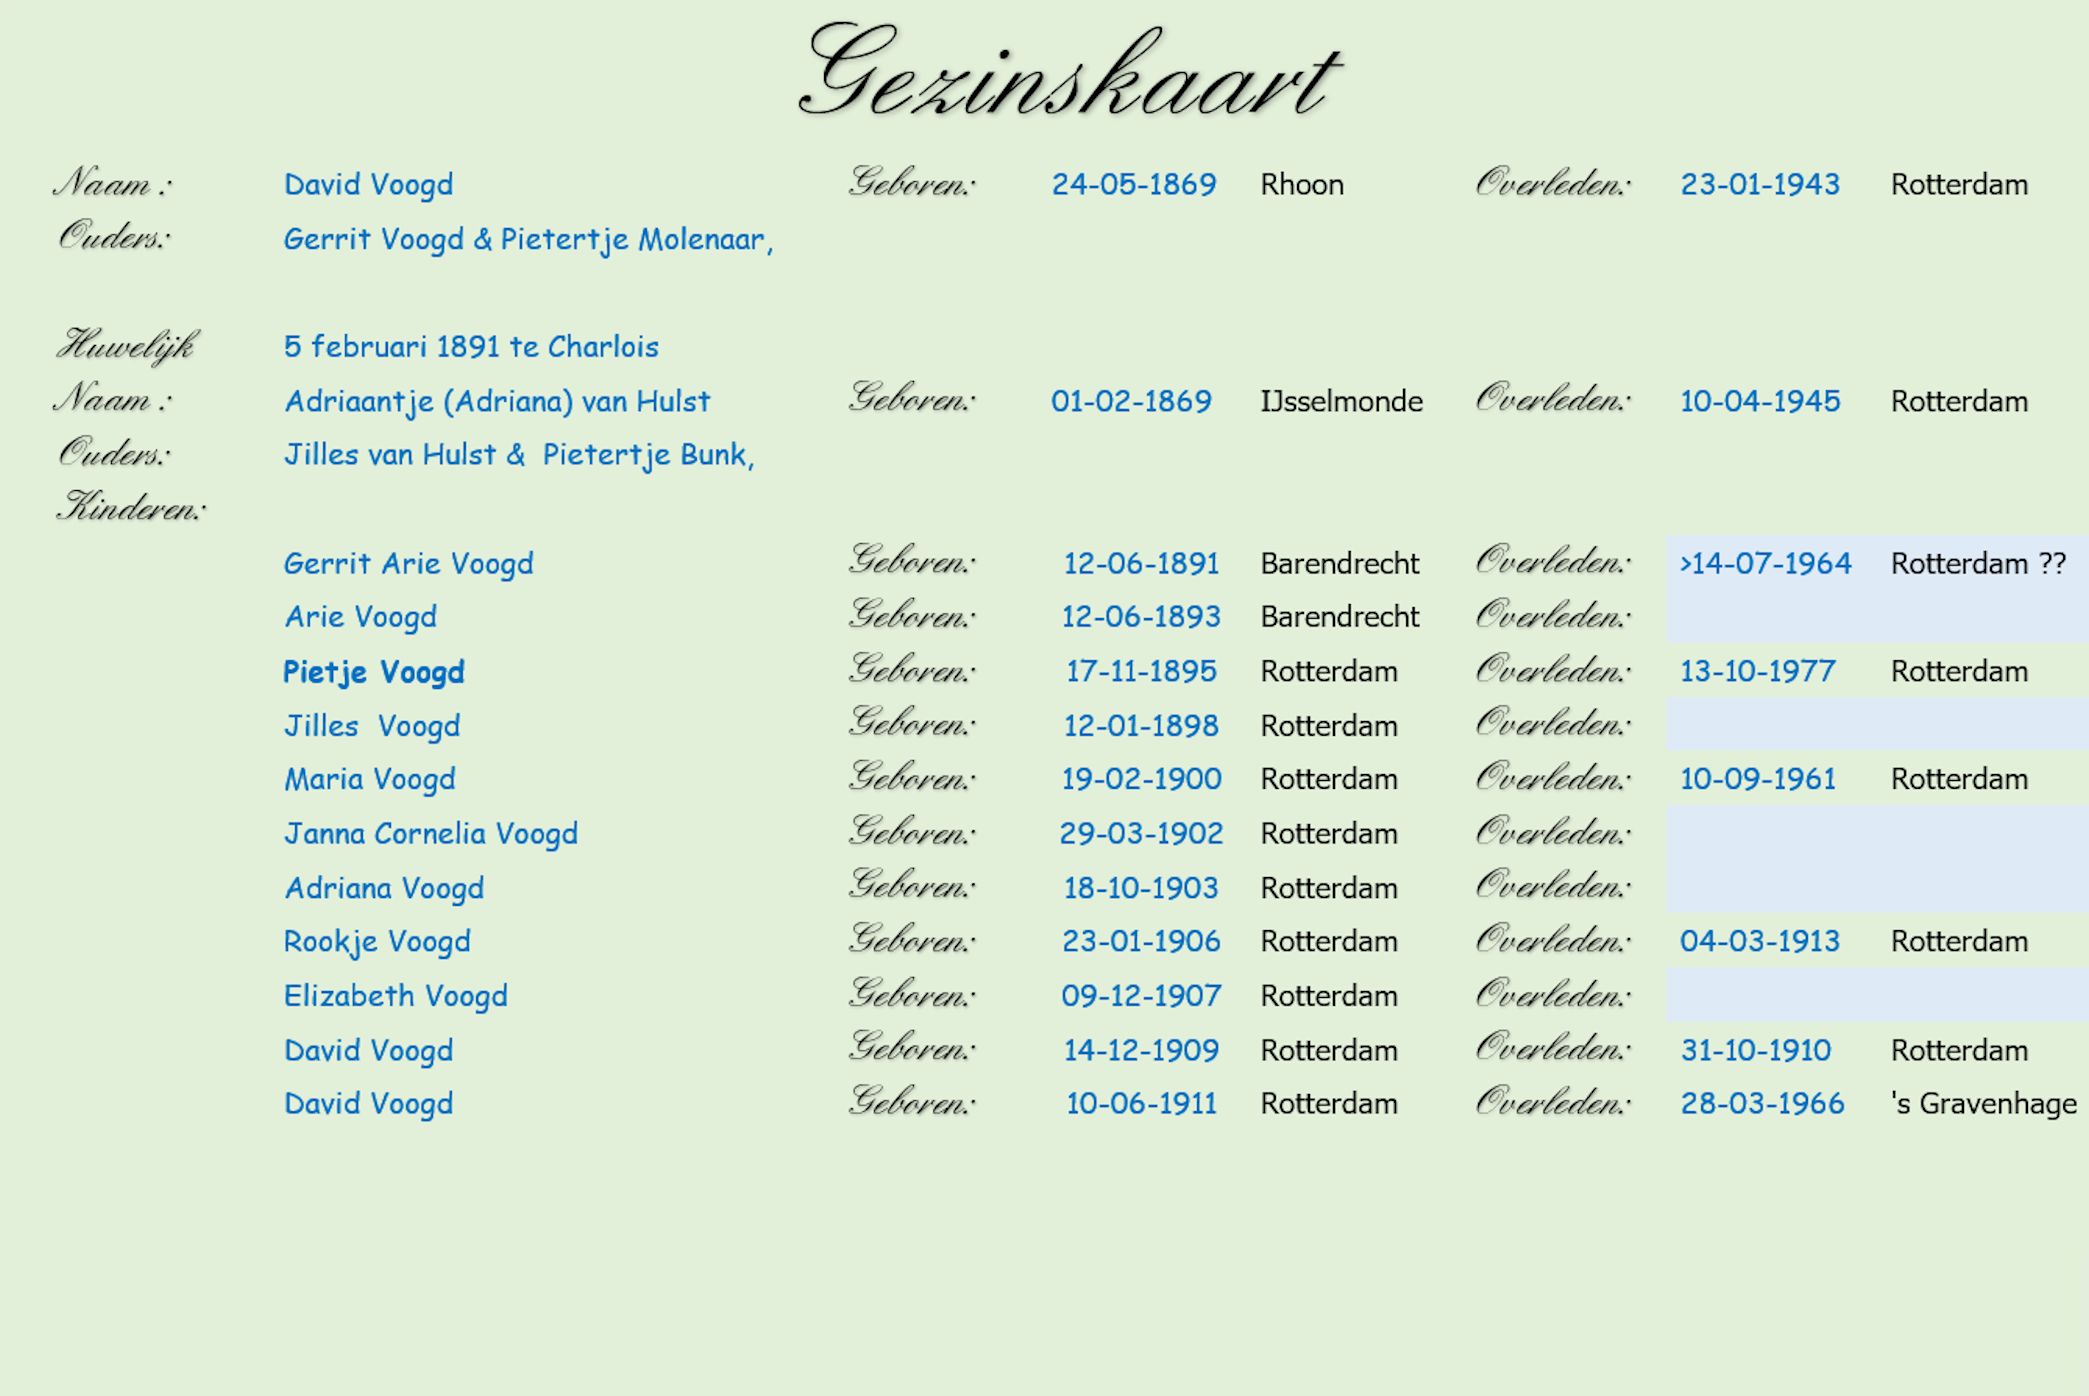The height and width of the screenshot is (1396, 2089).
Task: Click empty death field for Adriana Voogd
Action: (x=1877, y=886)
